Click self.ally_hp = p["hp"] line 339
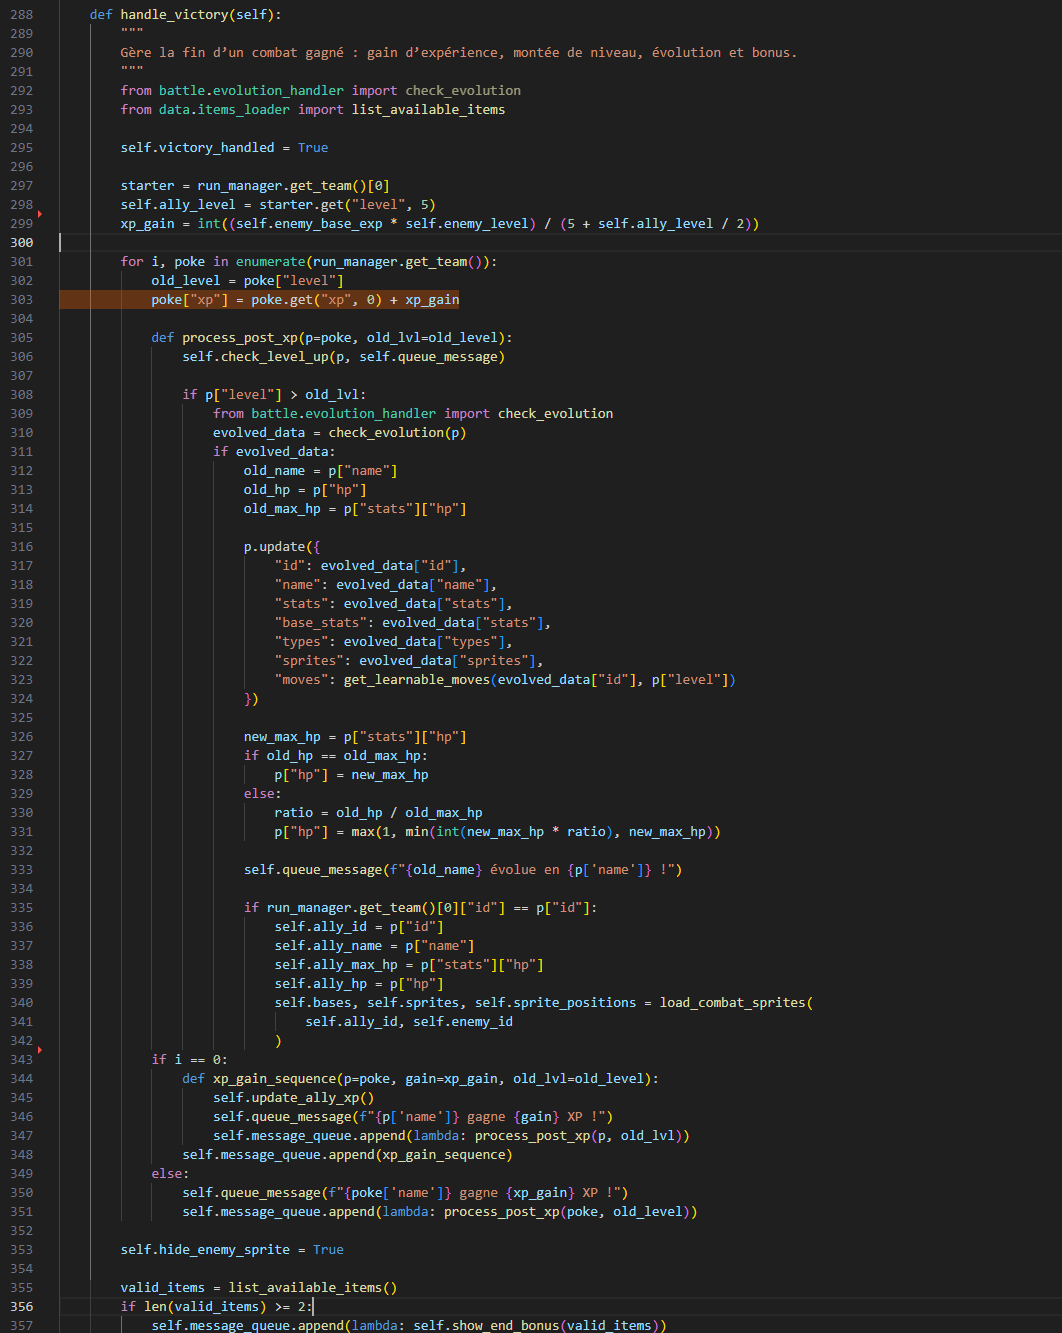 (x=359, y=984)
